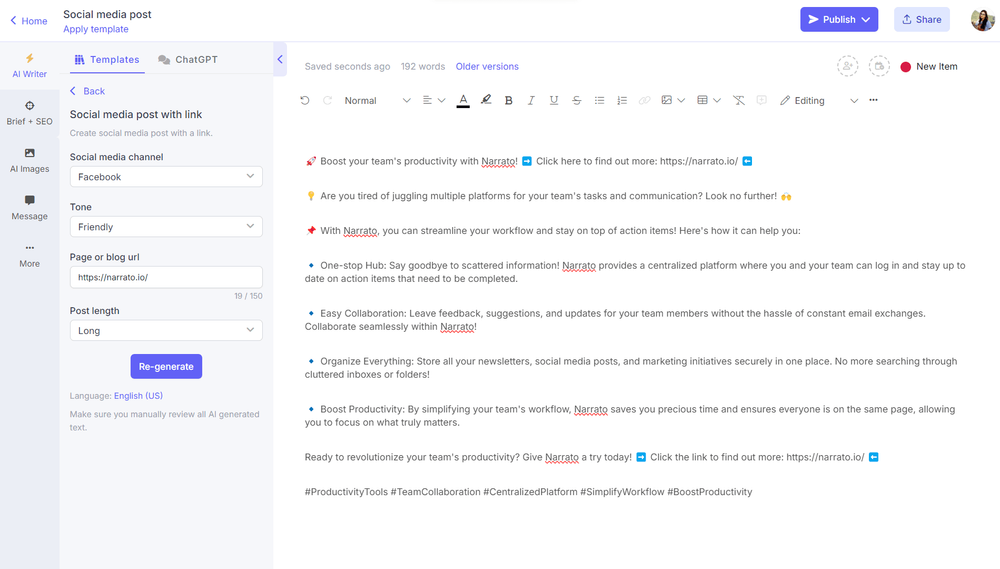Show More sidebar options

point(29,255)
